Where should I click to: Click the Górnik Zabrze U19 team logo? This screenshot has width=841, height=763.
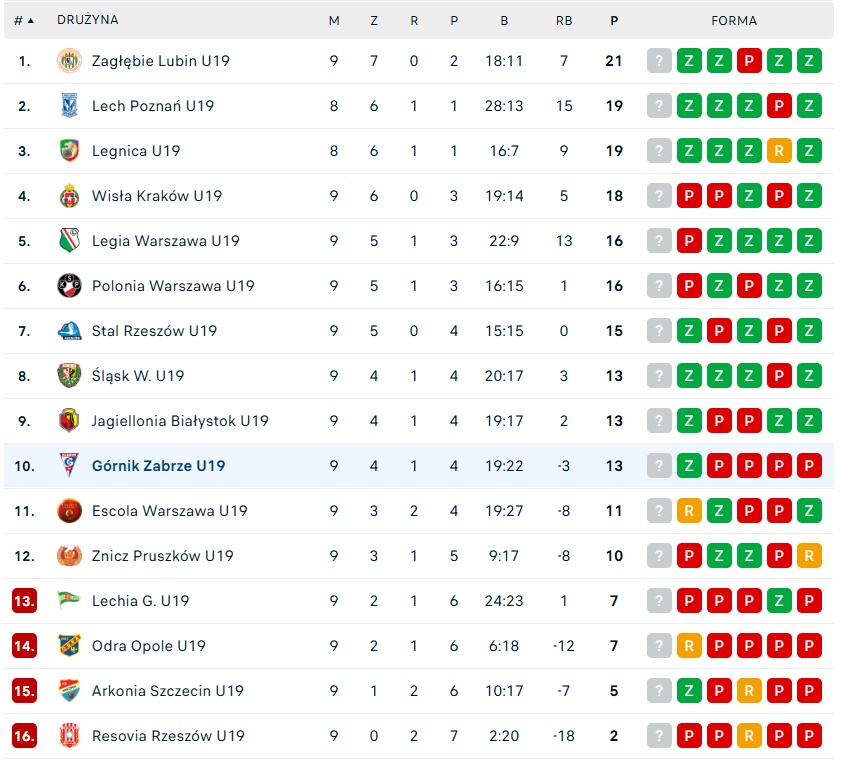tap(68, 466)
